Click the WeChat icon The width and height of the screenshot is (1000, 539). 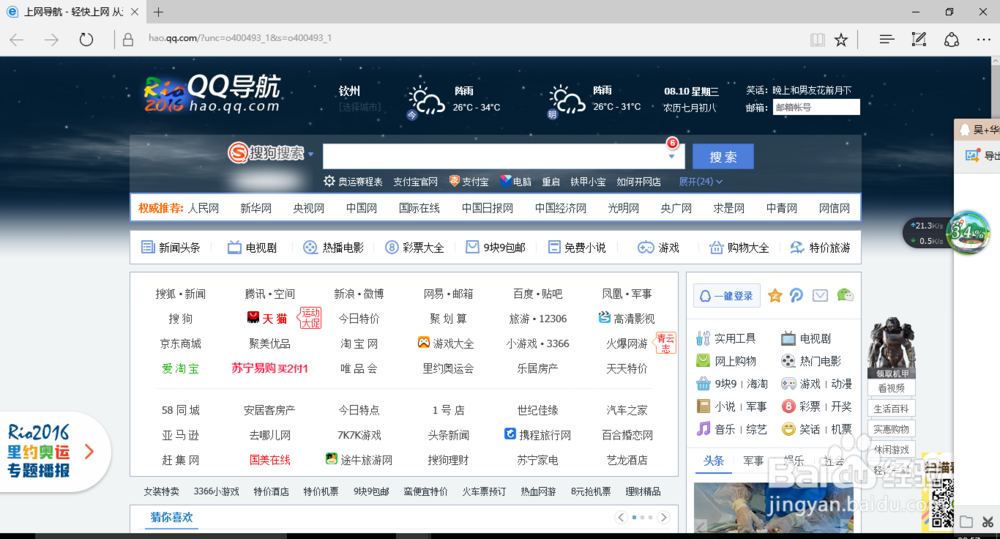(x=845, y=295)
